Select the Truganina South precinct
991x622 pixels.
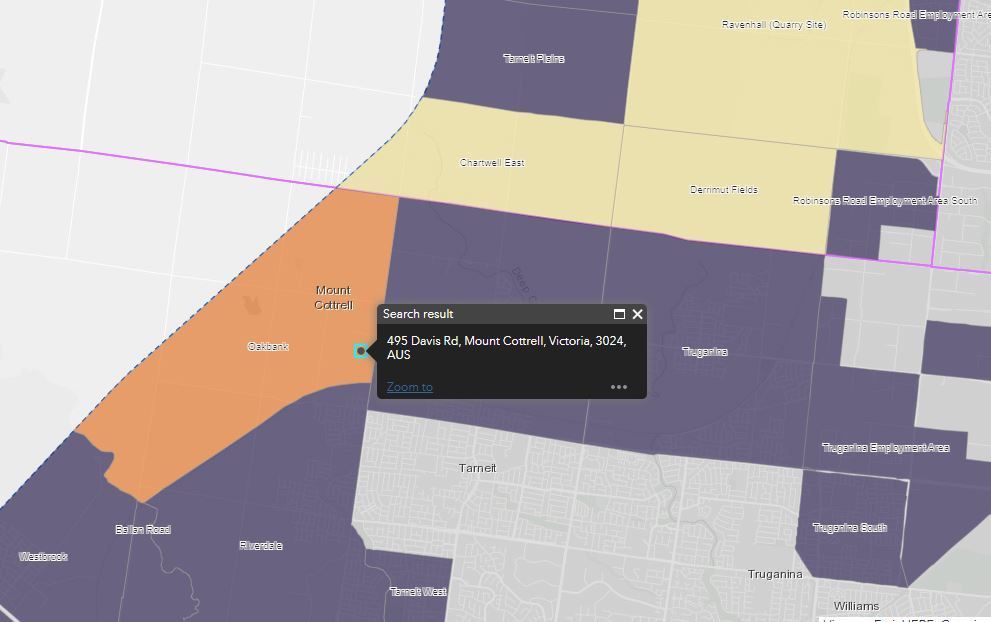[x=849, y=527]
